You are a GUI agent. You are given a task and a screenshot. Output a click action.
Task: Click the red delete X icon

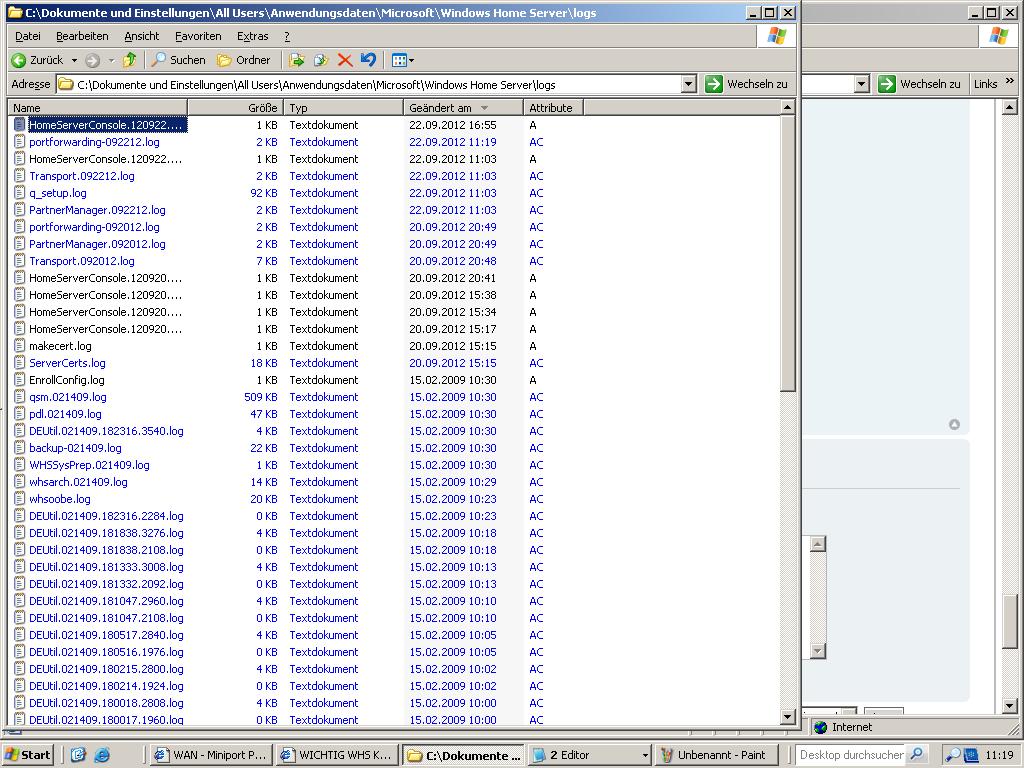coord(345,60)
